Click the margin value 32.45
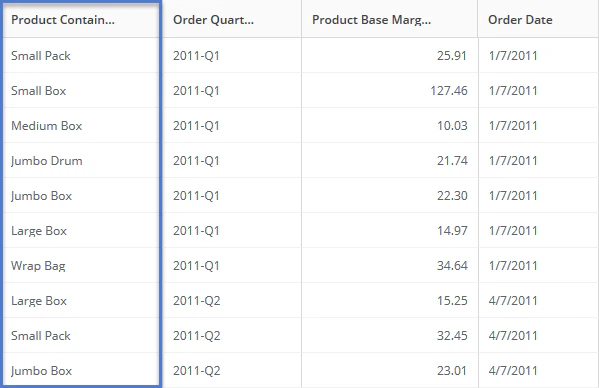599x388 pixels. pos(452,336)
